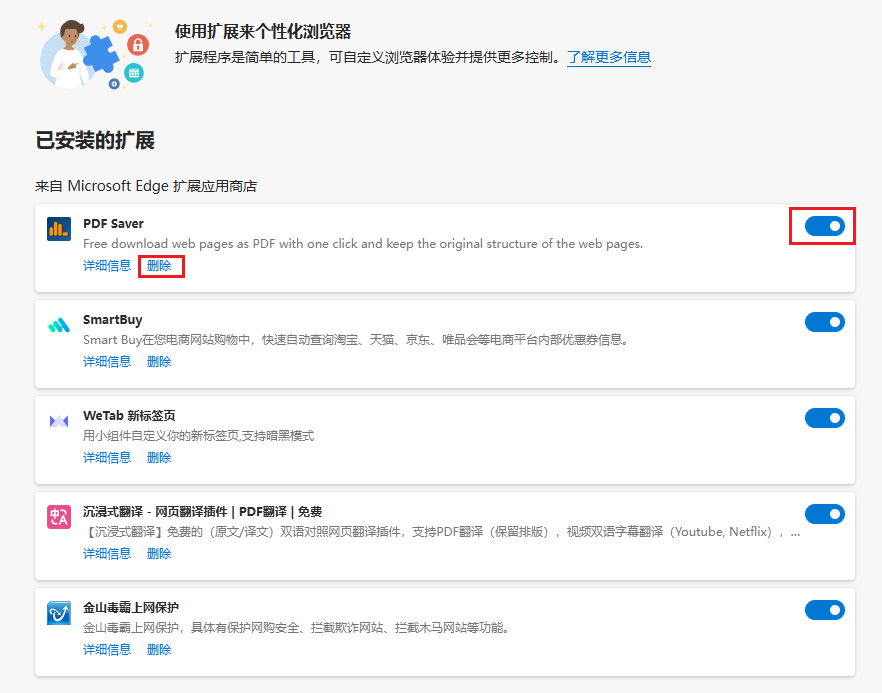Click 删除 under 金山毒霸上网保护

160,649
